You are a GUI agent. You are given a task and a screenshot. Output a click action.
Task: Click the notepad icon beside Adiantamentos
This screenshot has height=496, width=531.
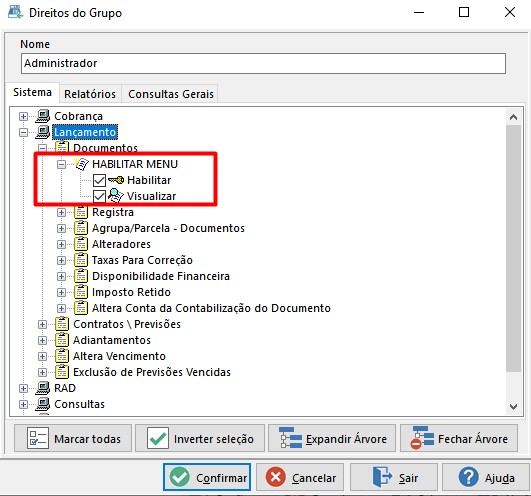click(x=62, y=340)
